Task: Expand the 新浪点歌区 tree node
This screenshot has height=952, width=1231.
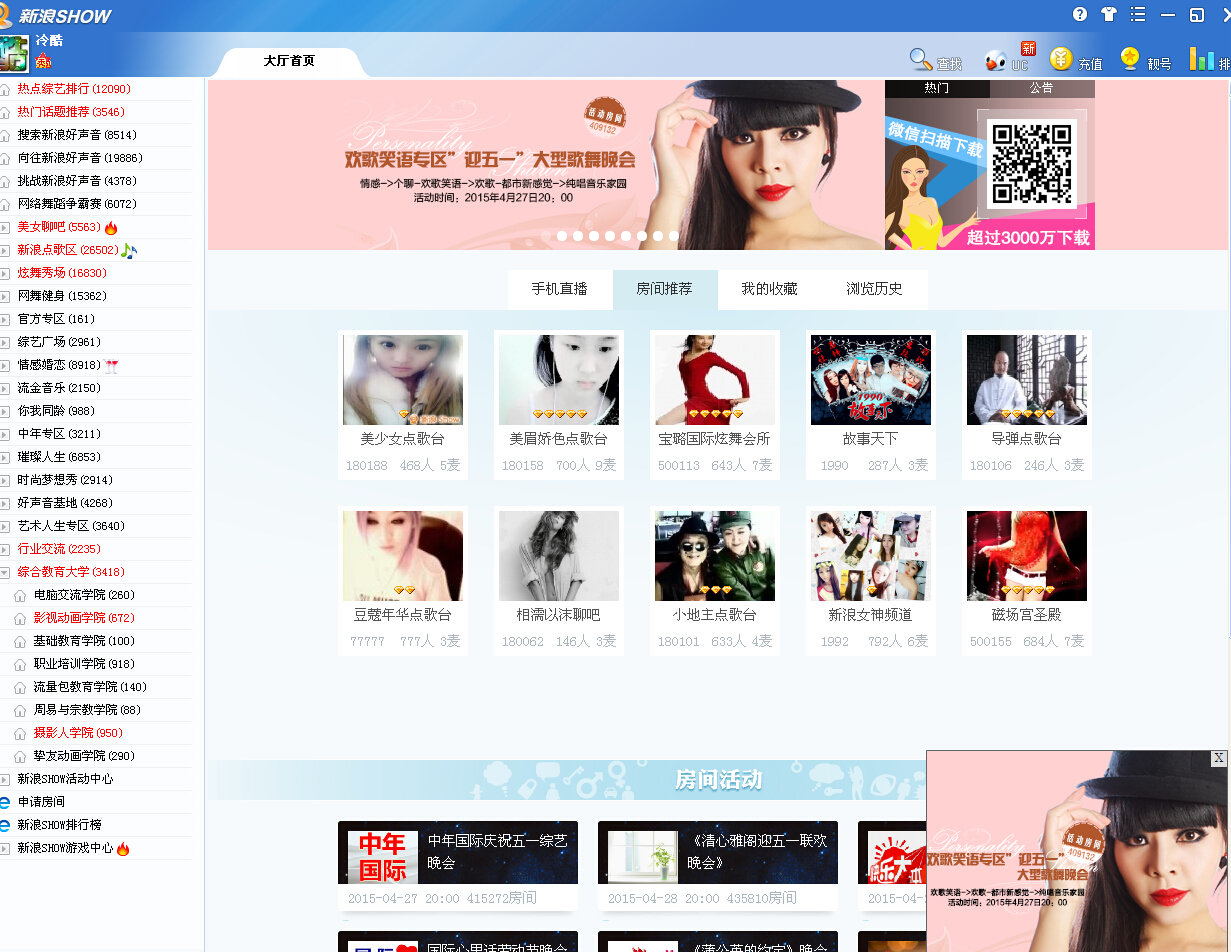Action: click(x=6, y=251)
